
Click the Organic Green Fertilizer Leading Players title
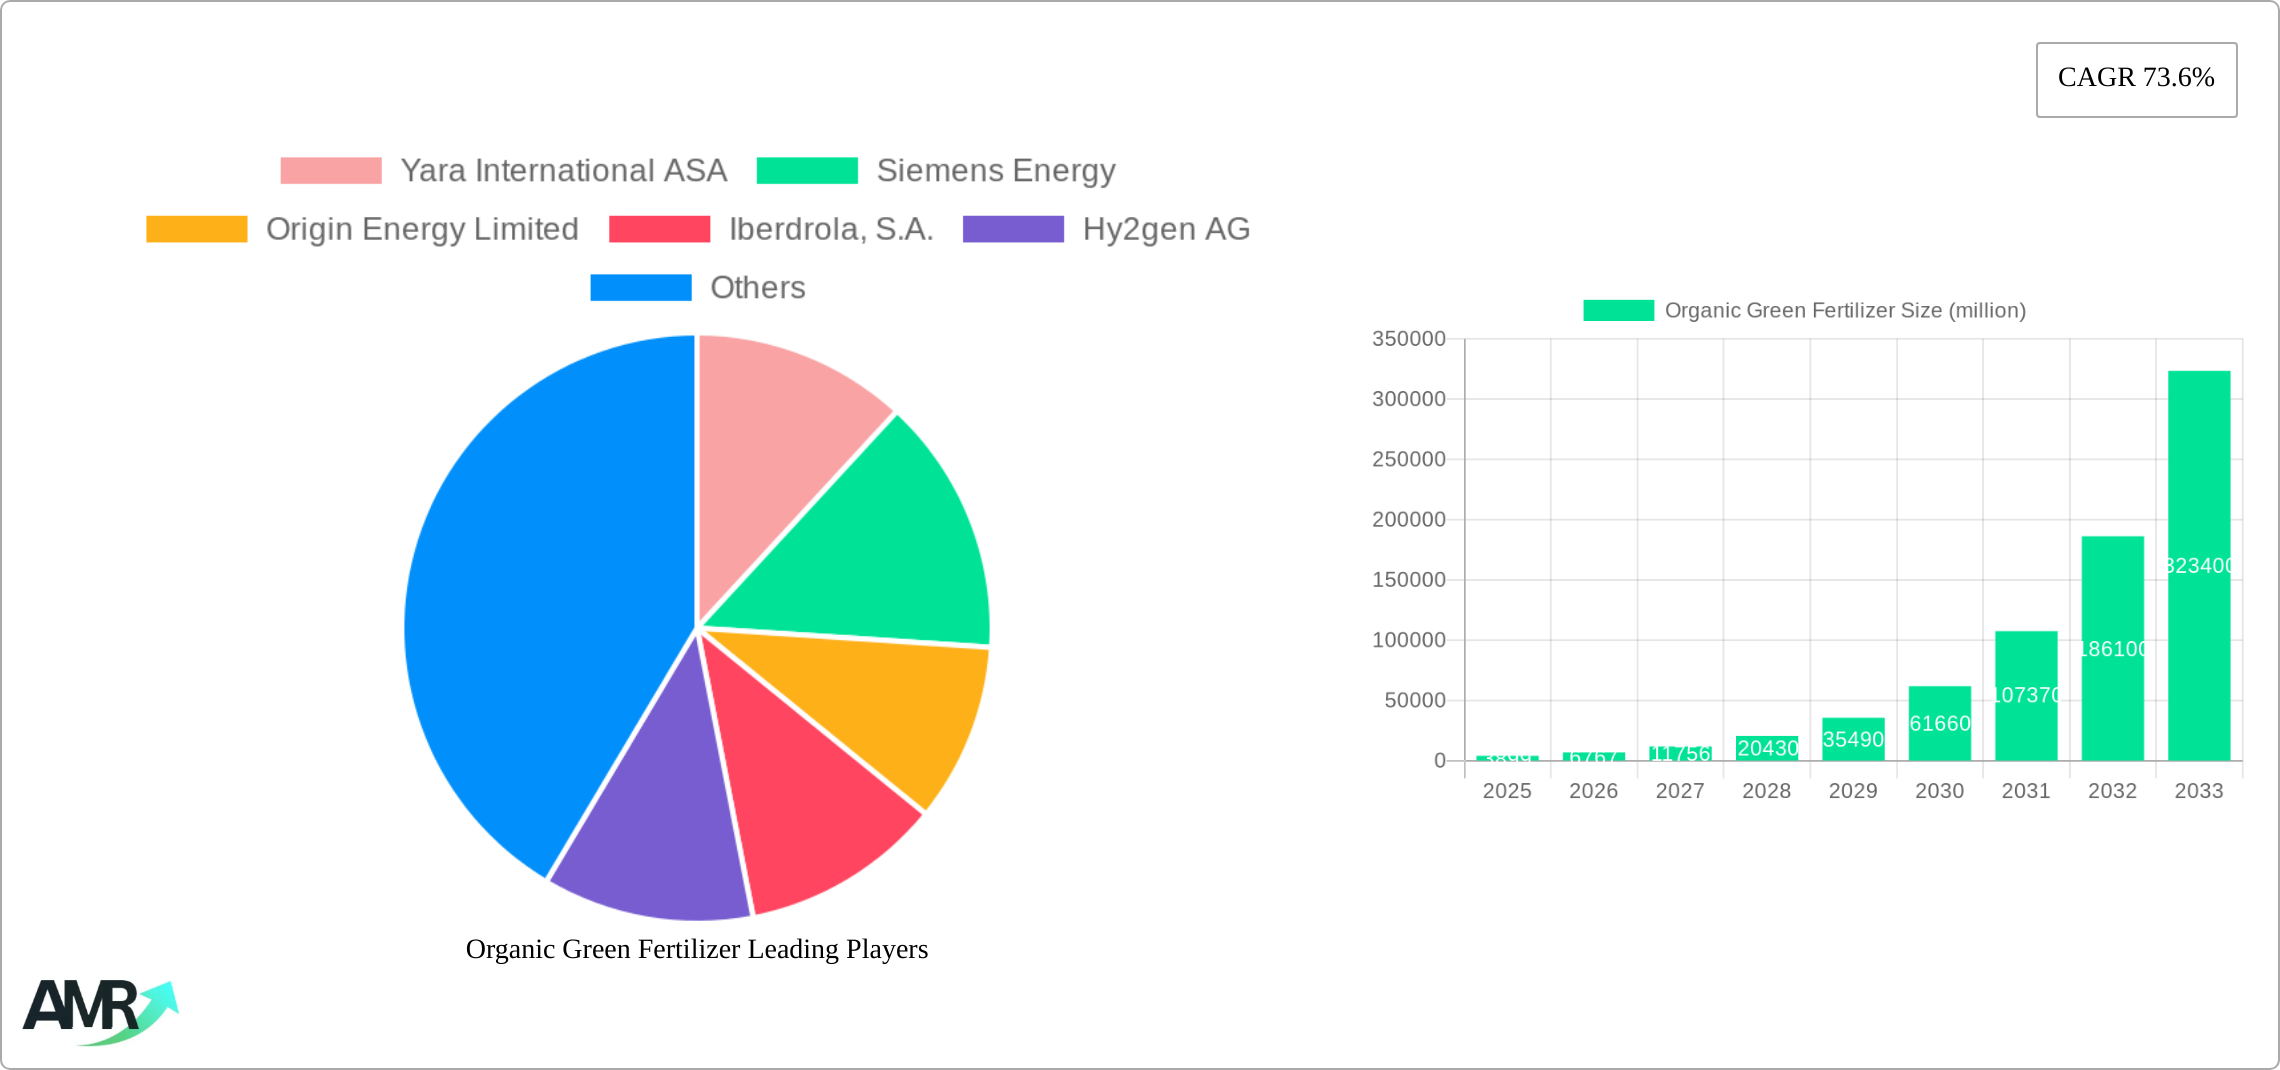coord(697,949)
